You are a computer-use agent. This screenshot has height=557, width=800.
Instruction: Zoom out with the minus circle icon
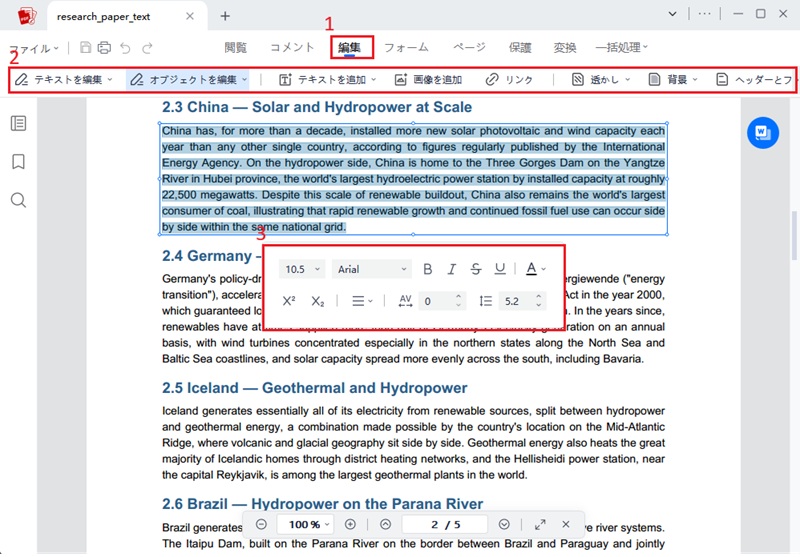(261, 524)
